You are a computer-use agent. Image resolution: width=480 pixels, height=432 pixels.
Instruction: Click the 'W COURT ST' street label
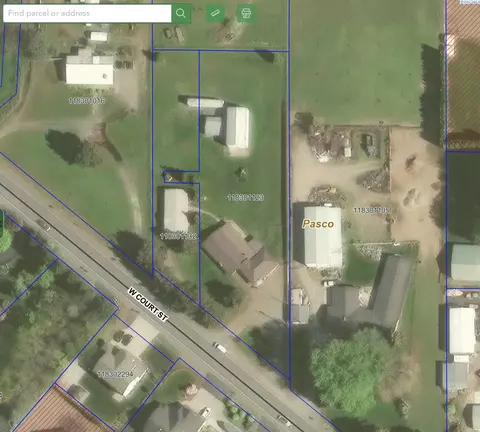148,305
